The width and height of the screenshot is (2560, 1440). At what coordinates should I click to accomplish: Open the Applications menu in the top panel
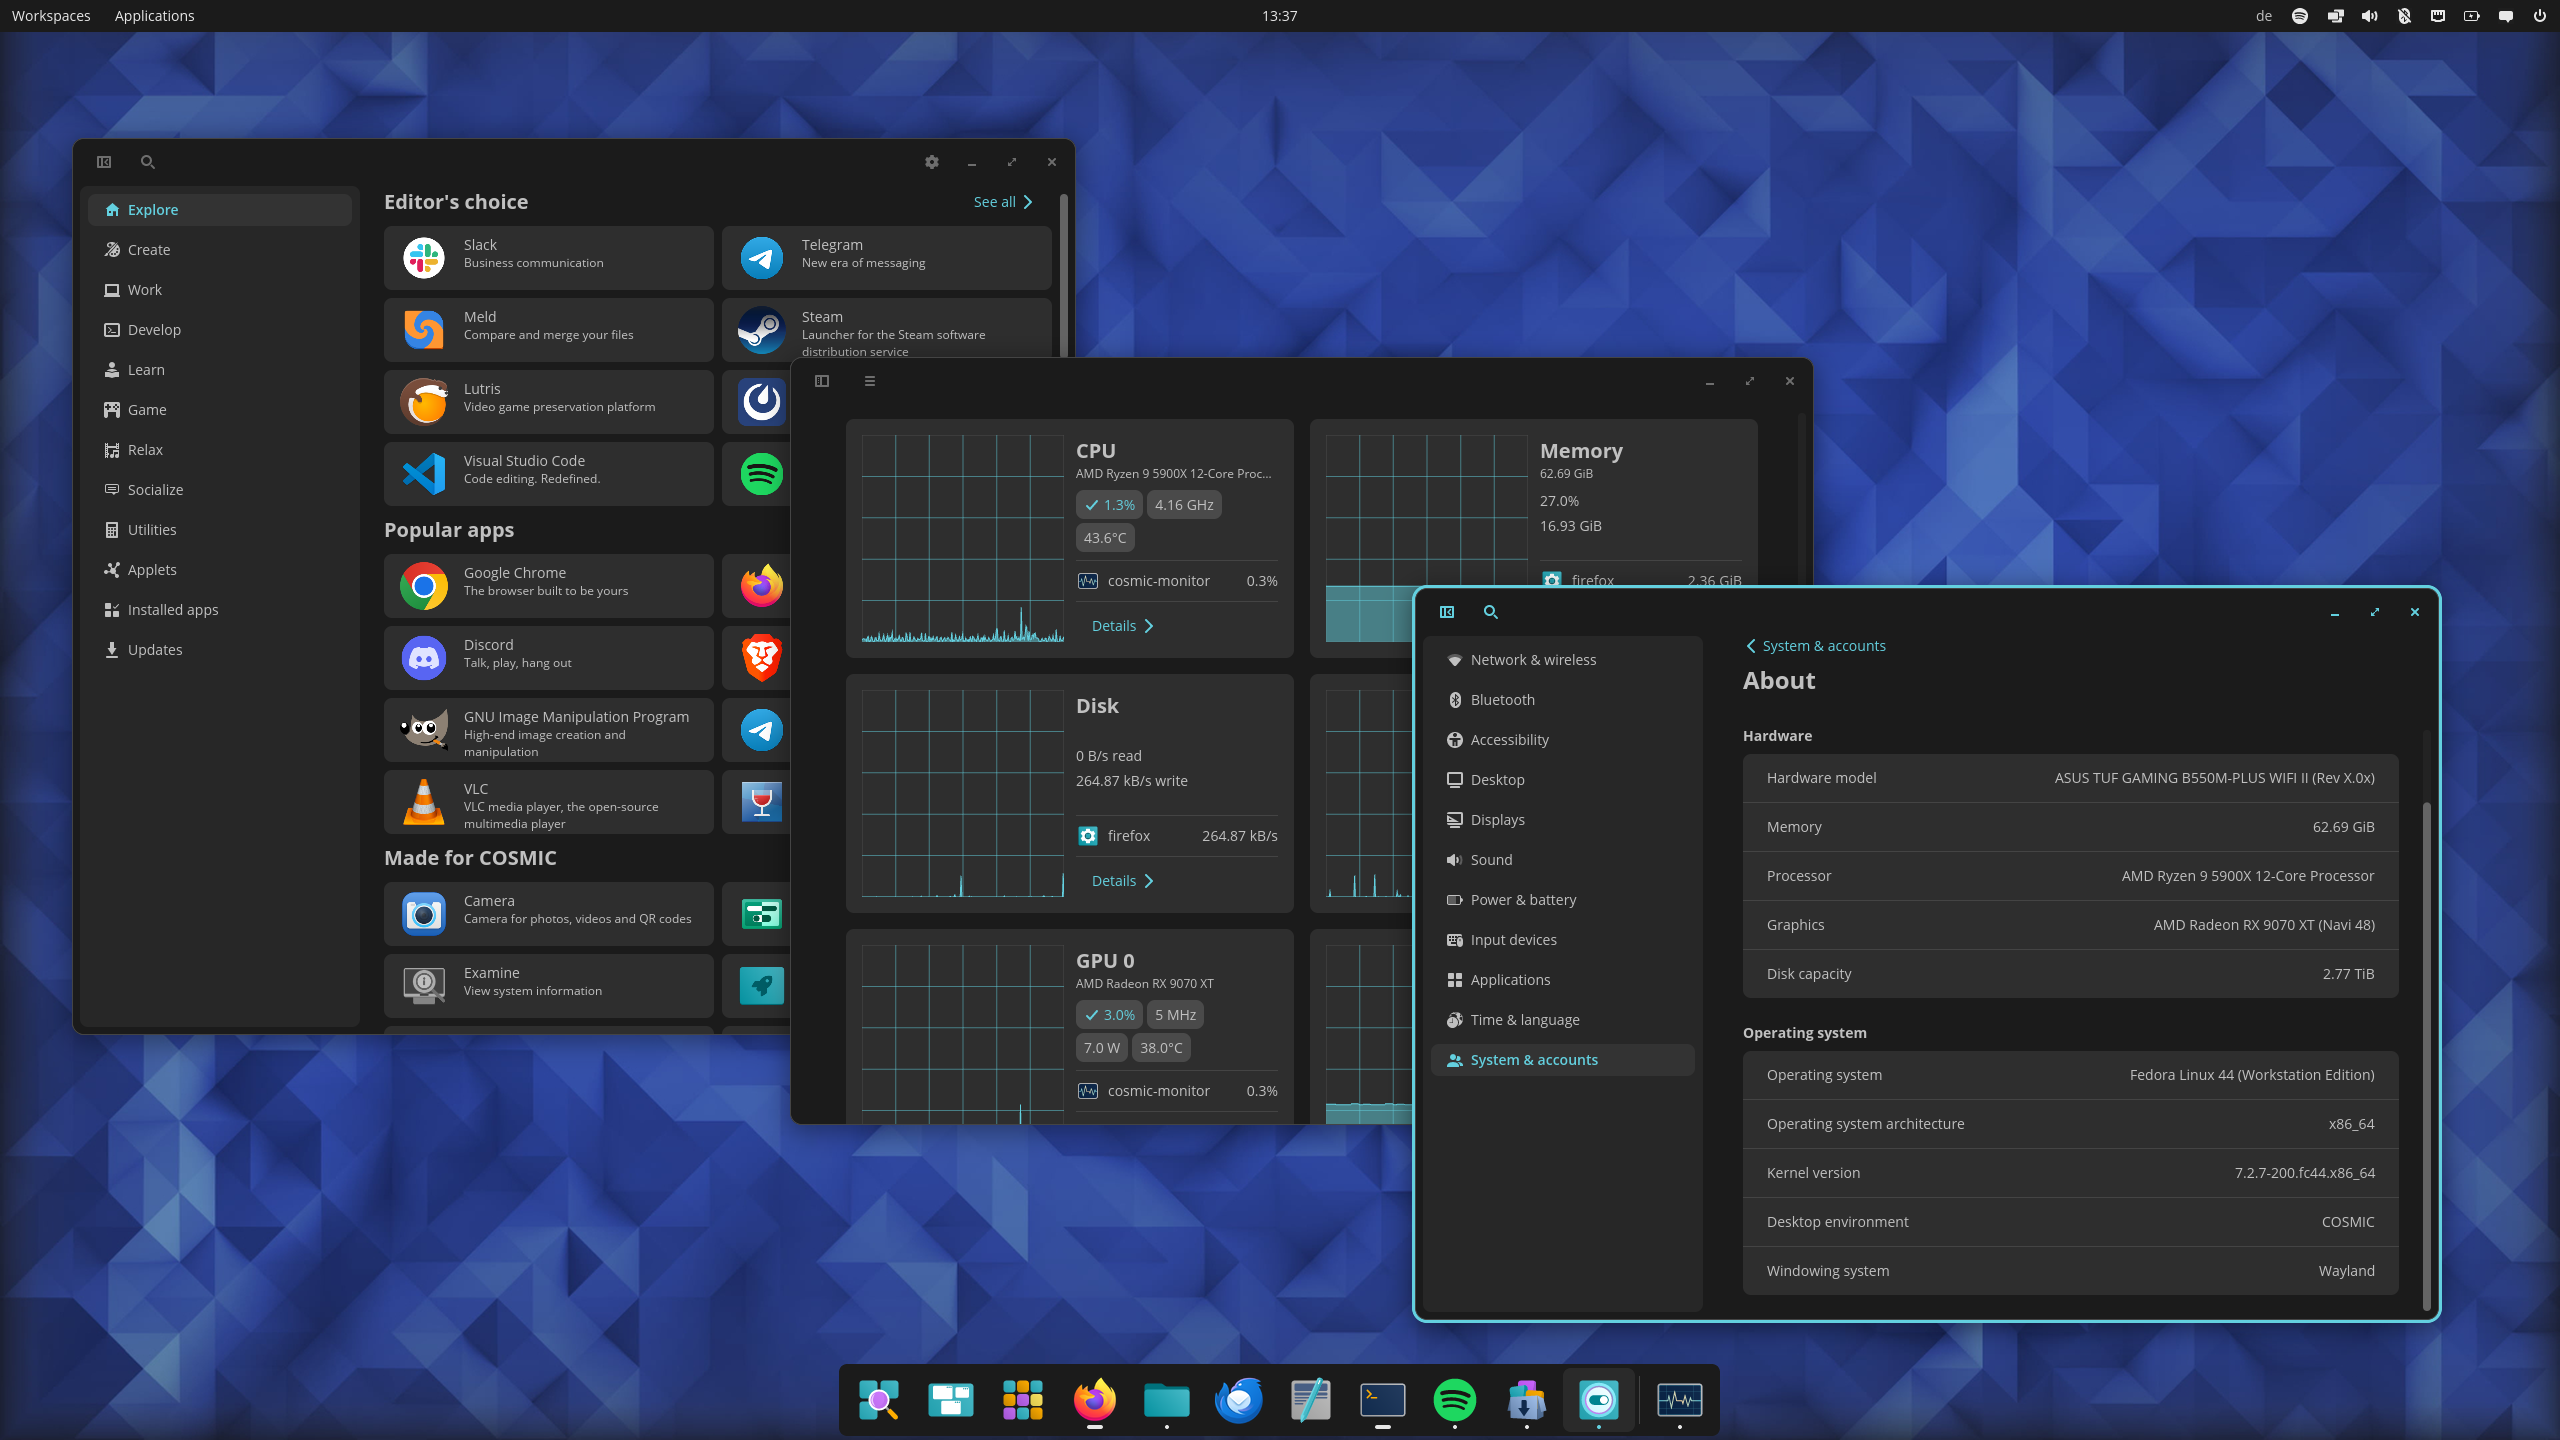(x=155, y=16)
